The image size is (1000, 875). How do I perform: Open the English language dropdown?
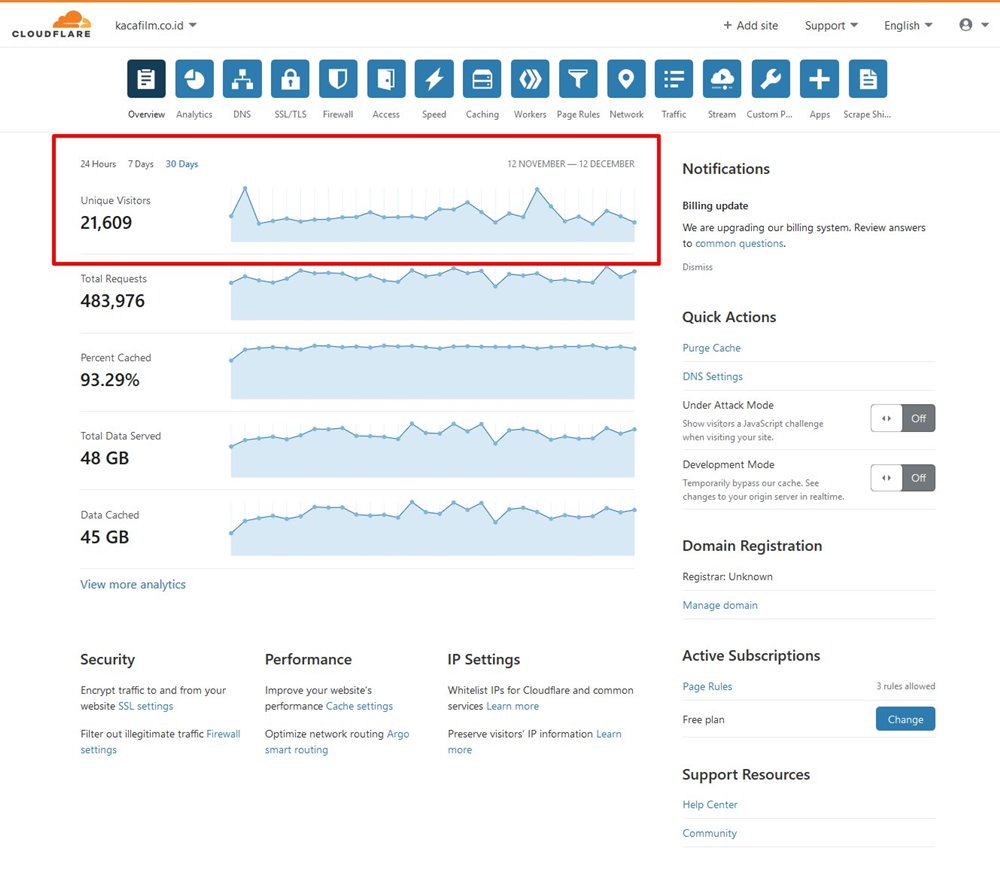tap(906, 25)
